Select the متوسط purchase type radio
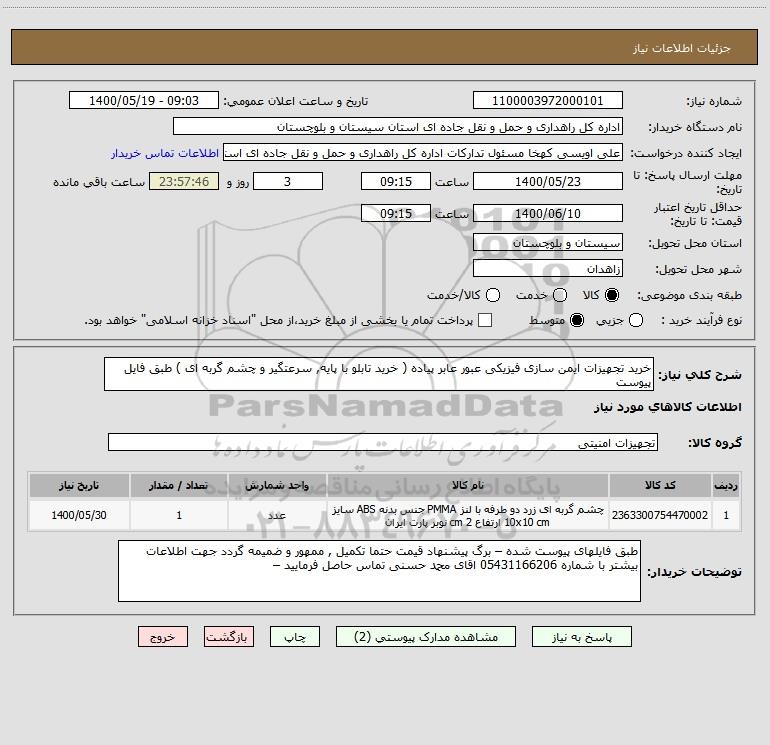This screenshot has height=745, width=770. (577, 320)
